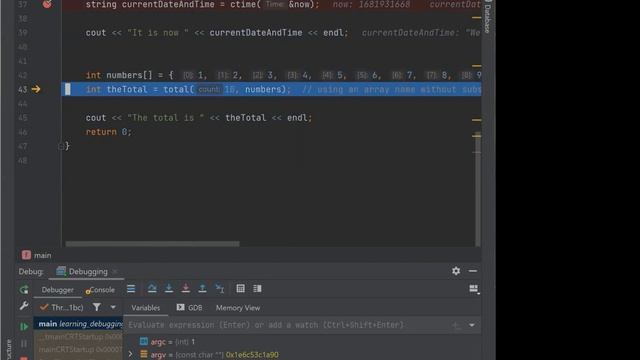Add watch with plus icon
Viewport: 640px width, 360px height.
click(456, 325)
